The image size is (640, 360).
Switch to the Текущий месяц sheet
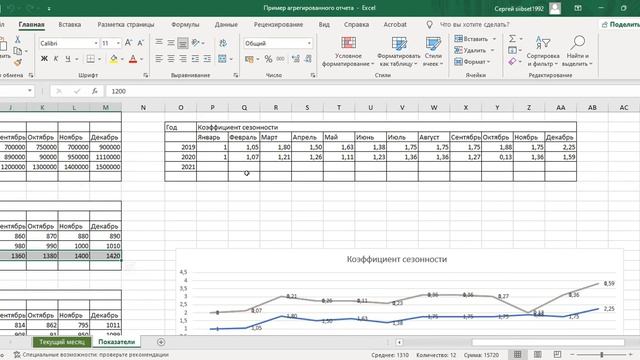[62, 342]
